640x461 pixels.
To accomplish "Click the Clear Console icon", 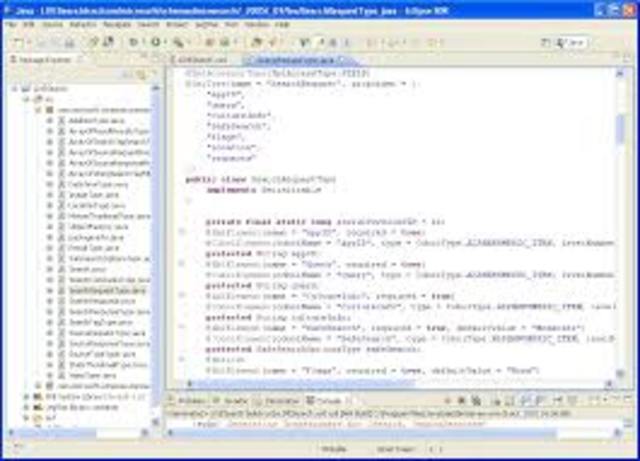I will 496,401.
